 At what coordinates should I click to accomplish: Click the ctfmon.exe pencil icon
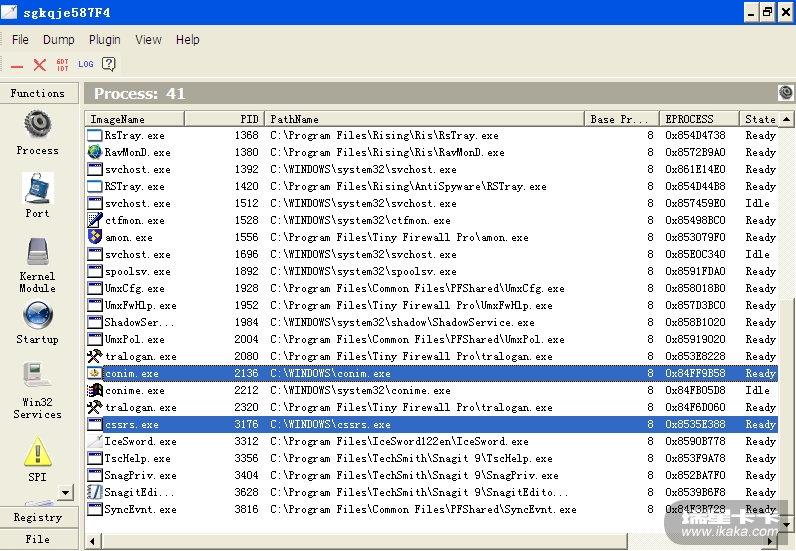tap(94, 220)
